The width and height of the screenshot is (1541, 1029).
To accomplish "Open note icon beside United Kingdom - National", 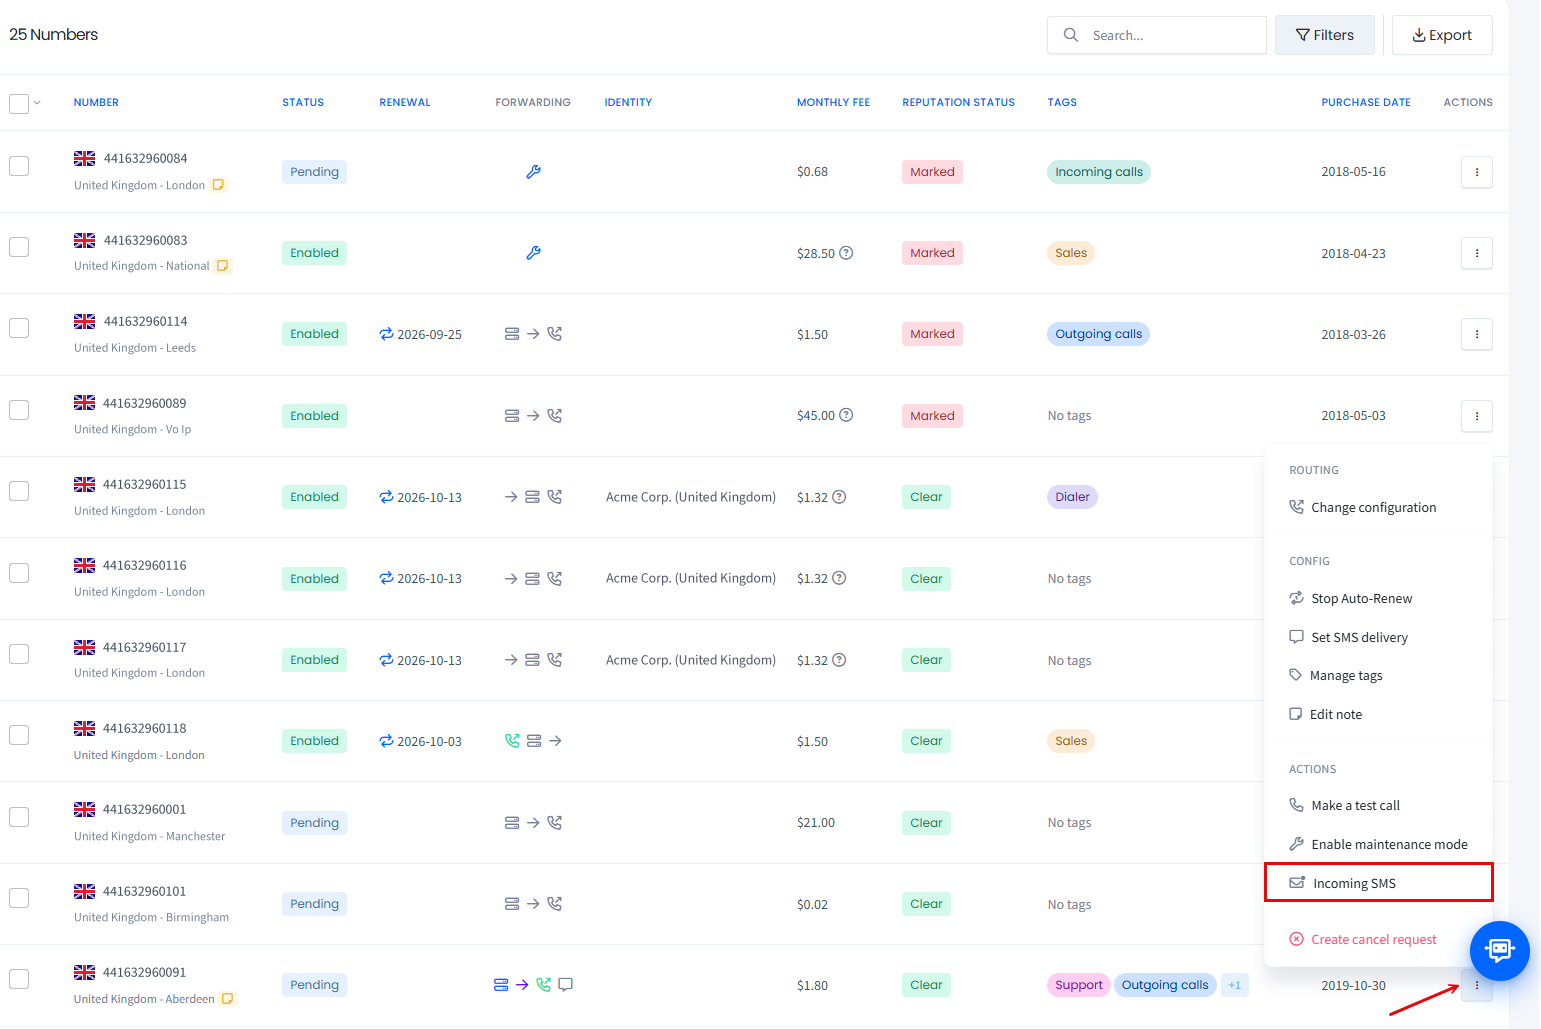I will coord(223,266).
